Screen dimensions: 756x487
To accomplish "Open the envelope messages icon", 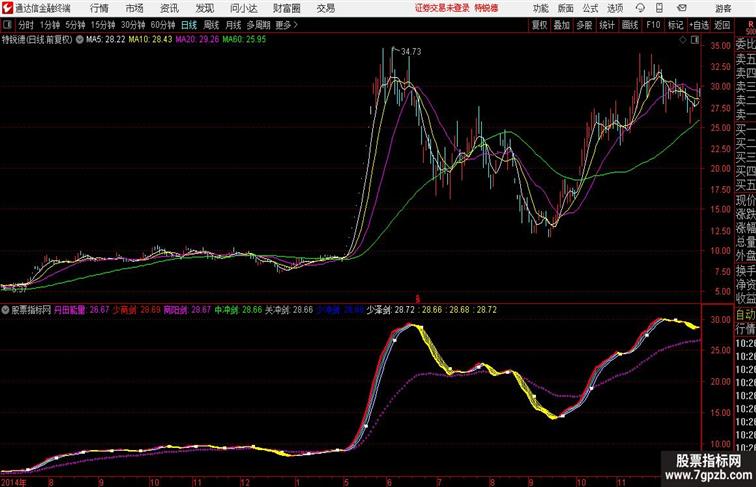I will [x=682, y=8].
